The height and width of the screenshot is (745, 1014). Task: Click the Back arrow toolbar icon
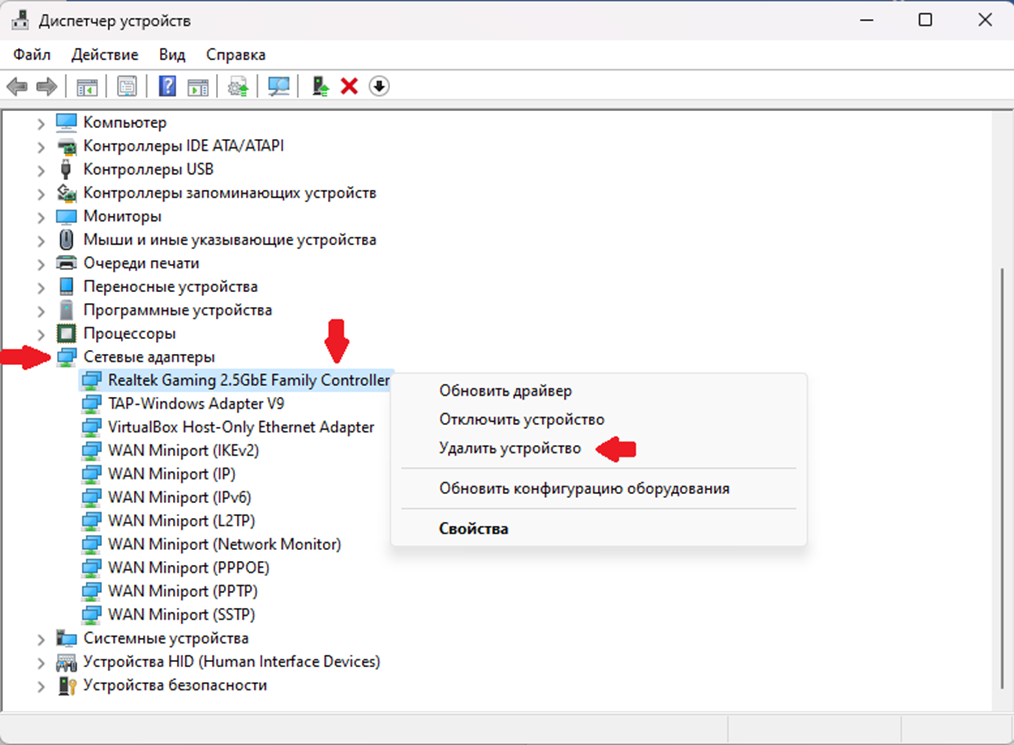[x=17, y=86]
